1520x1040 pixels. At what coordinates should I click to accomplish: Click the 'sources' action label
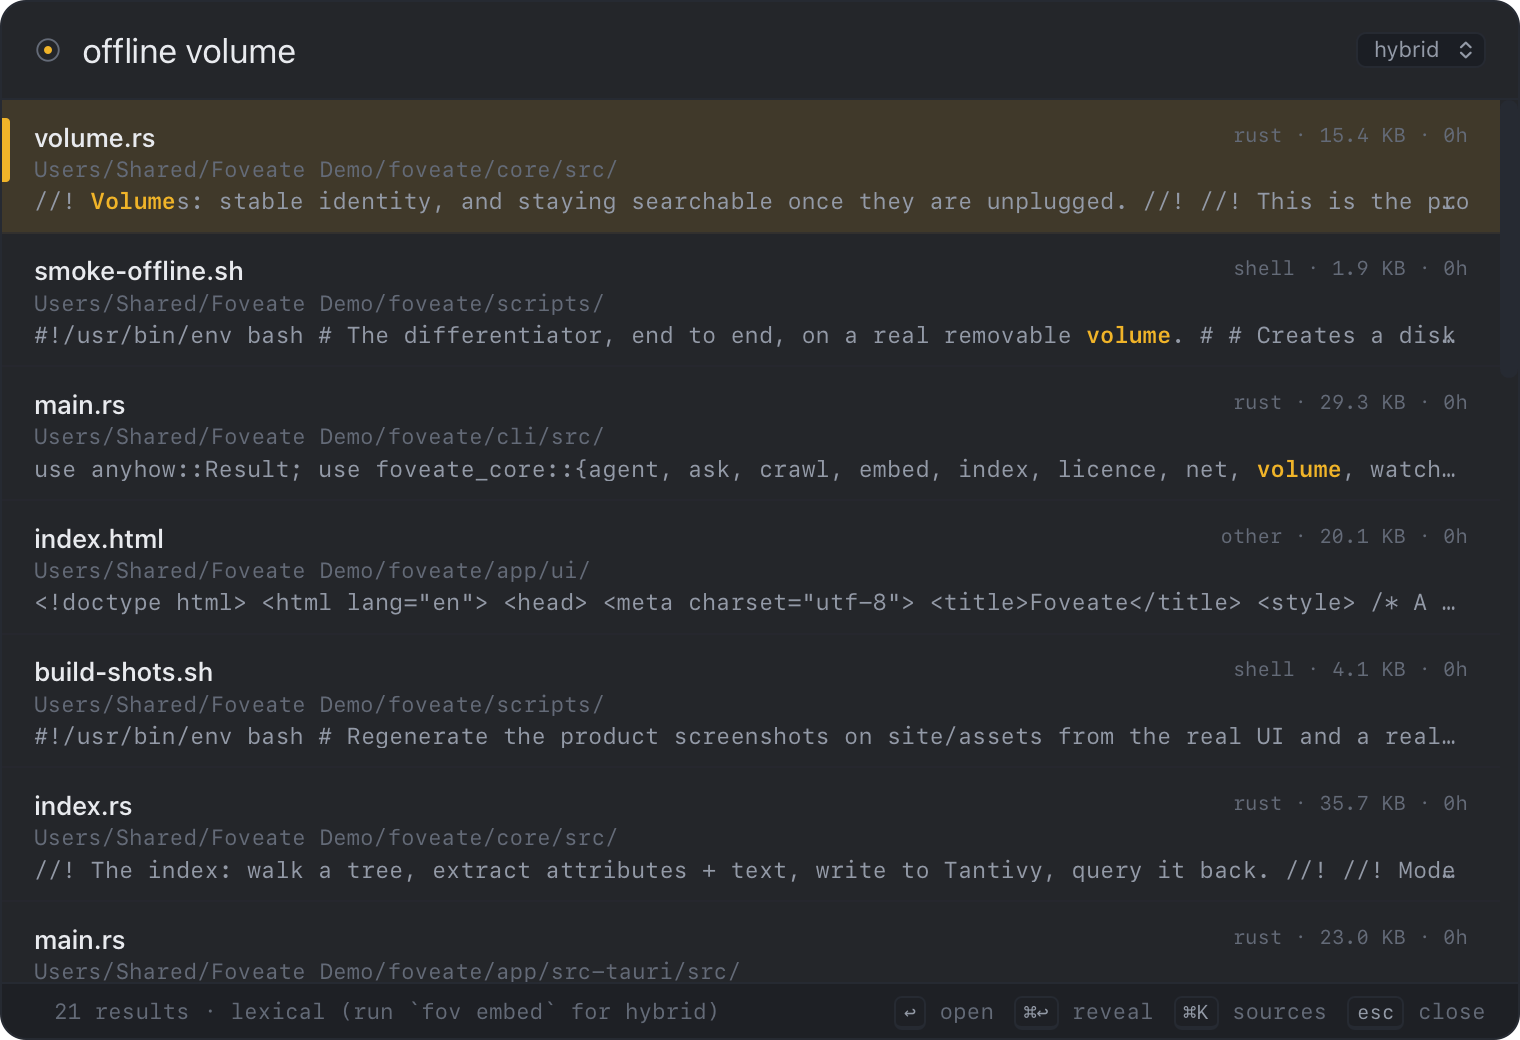(1279, 1012)
